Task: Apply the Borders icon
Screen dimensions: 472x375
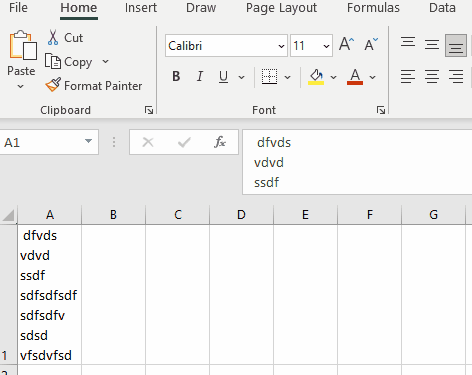Action: click(x=269, y=77)
